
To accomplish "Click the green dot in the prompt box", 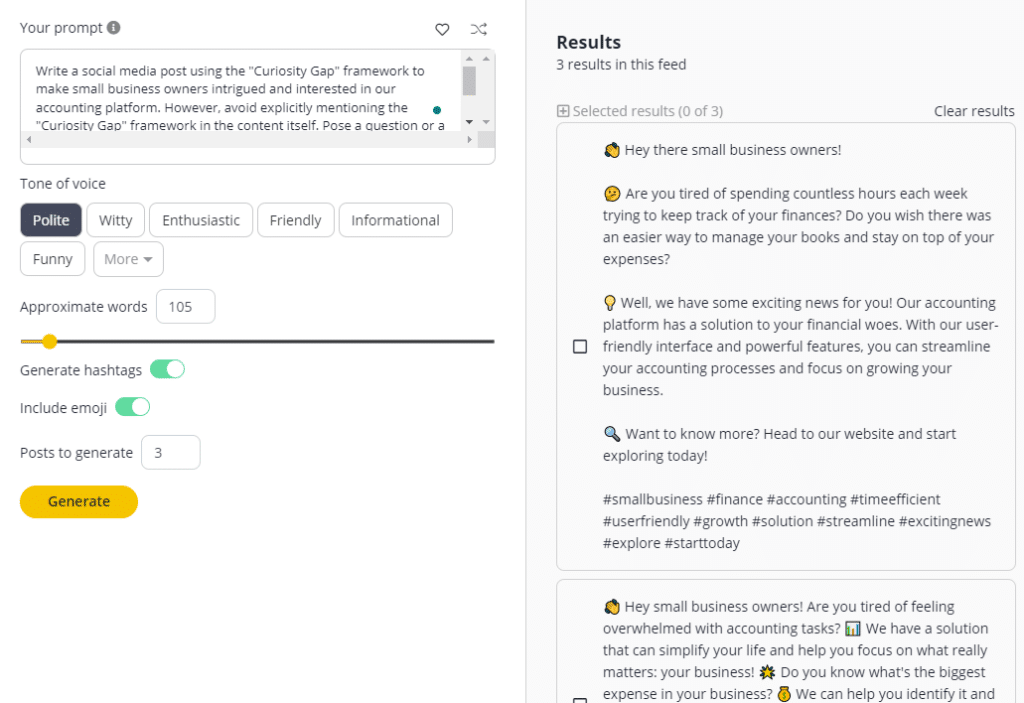I will [437, 110].
